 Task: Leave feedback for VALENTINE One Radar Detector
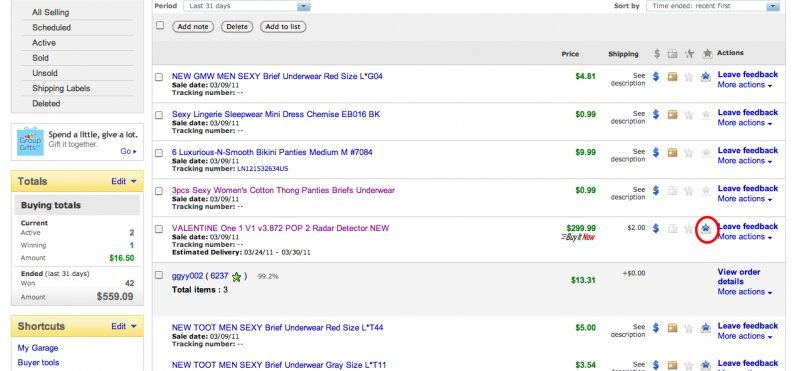tap(748, 227)
